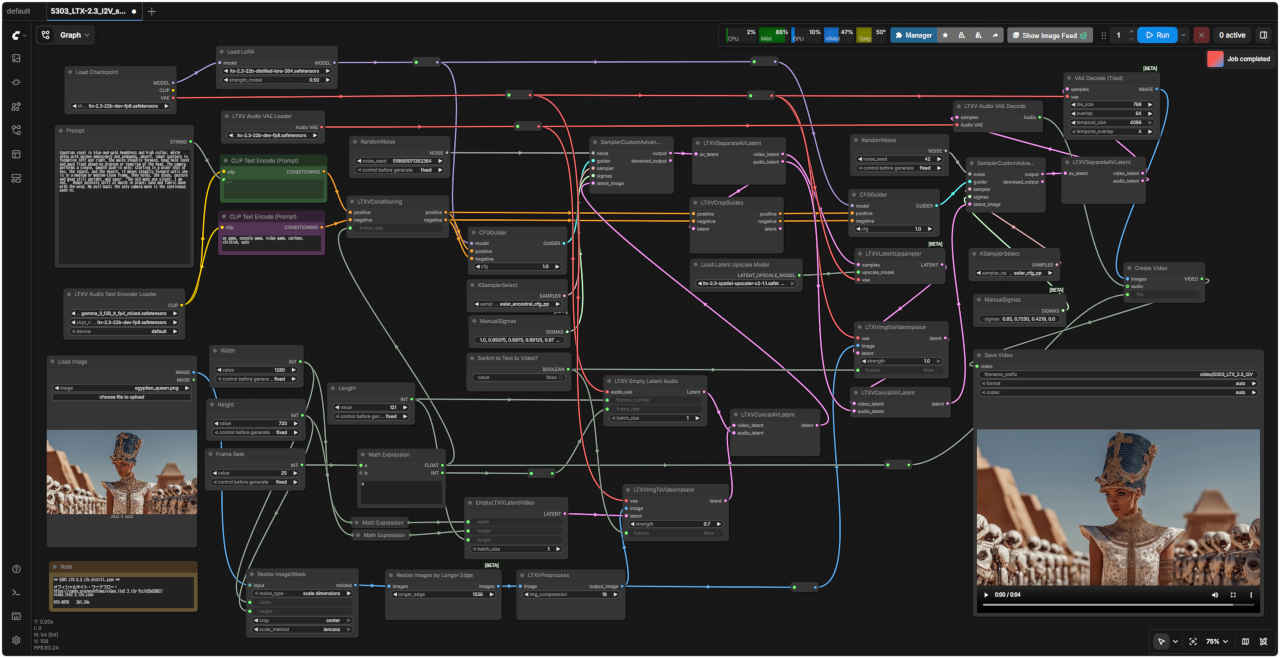Select the cursor mode tool
1280x658 pixels.
coord(1162,641)
